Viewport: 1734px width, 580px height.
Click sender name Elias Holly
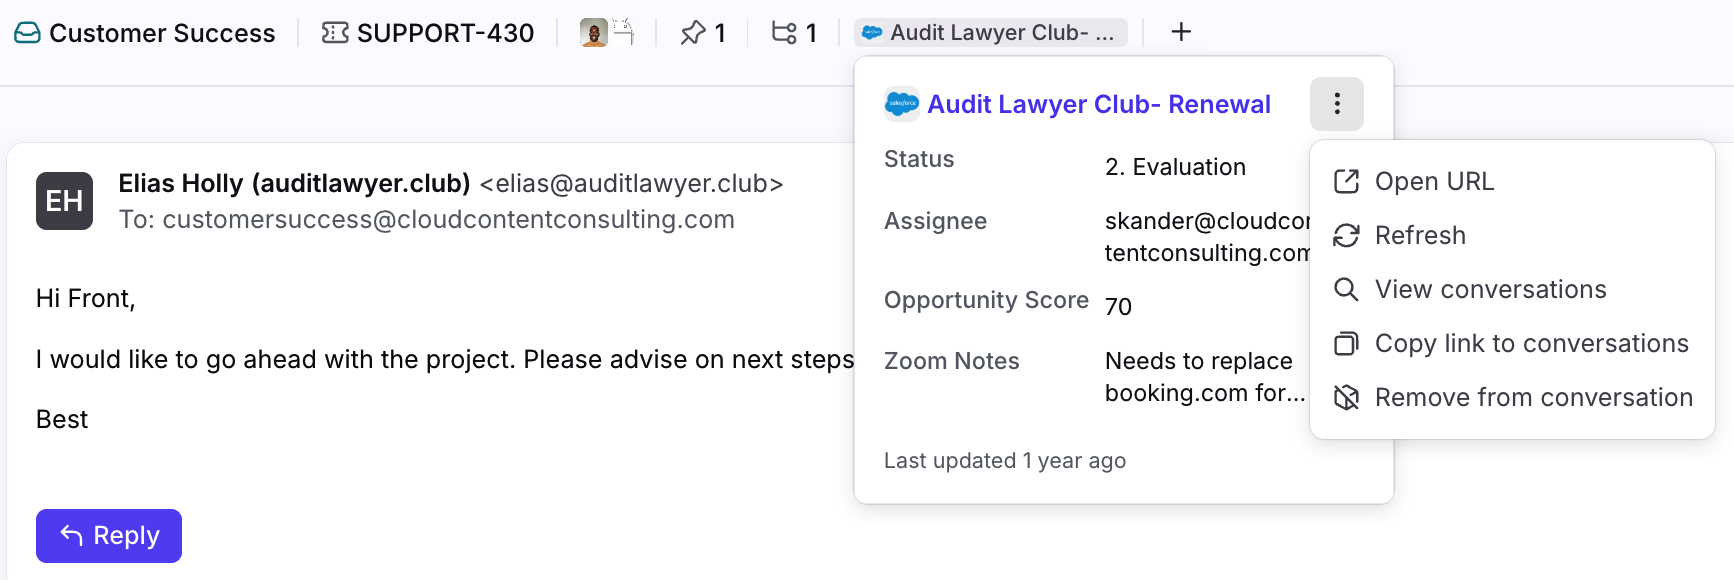pos(294,183)
